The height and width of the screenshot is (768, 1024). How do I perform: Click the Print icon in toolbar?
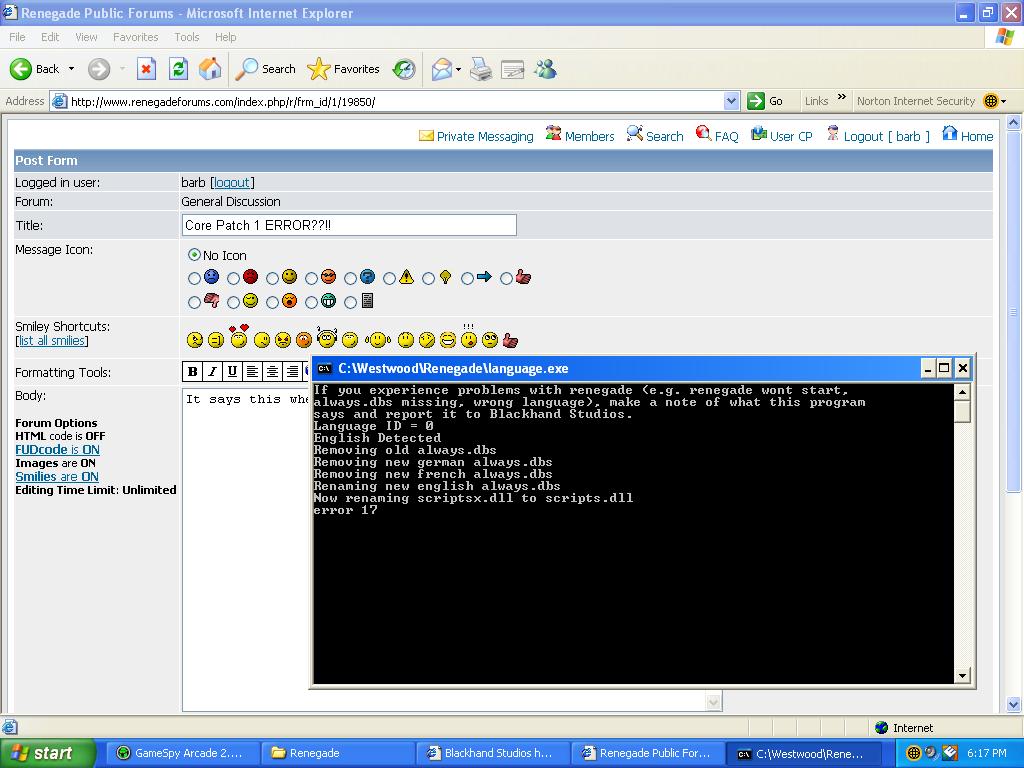point(481,69)
